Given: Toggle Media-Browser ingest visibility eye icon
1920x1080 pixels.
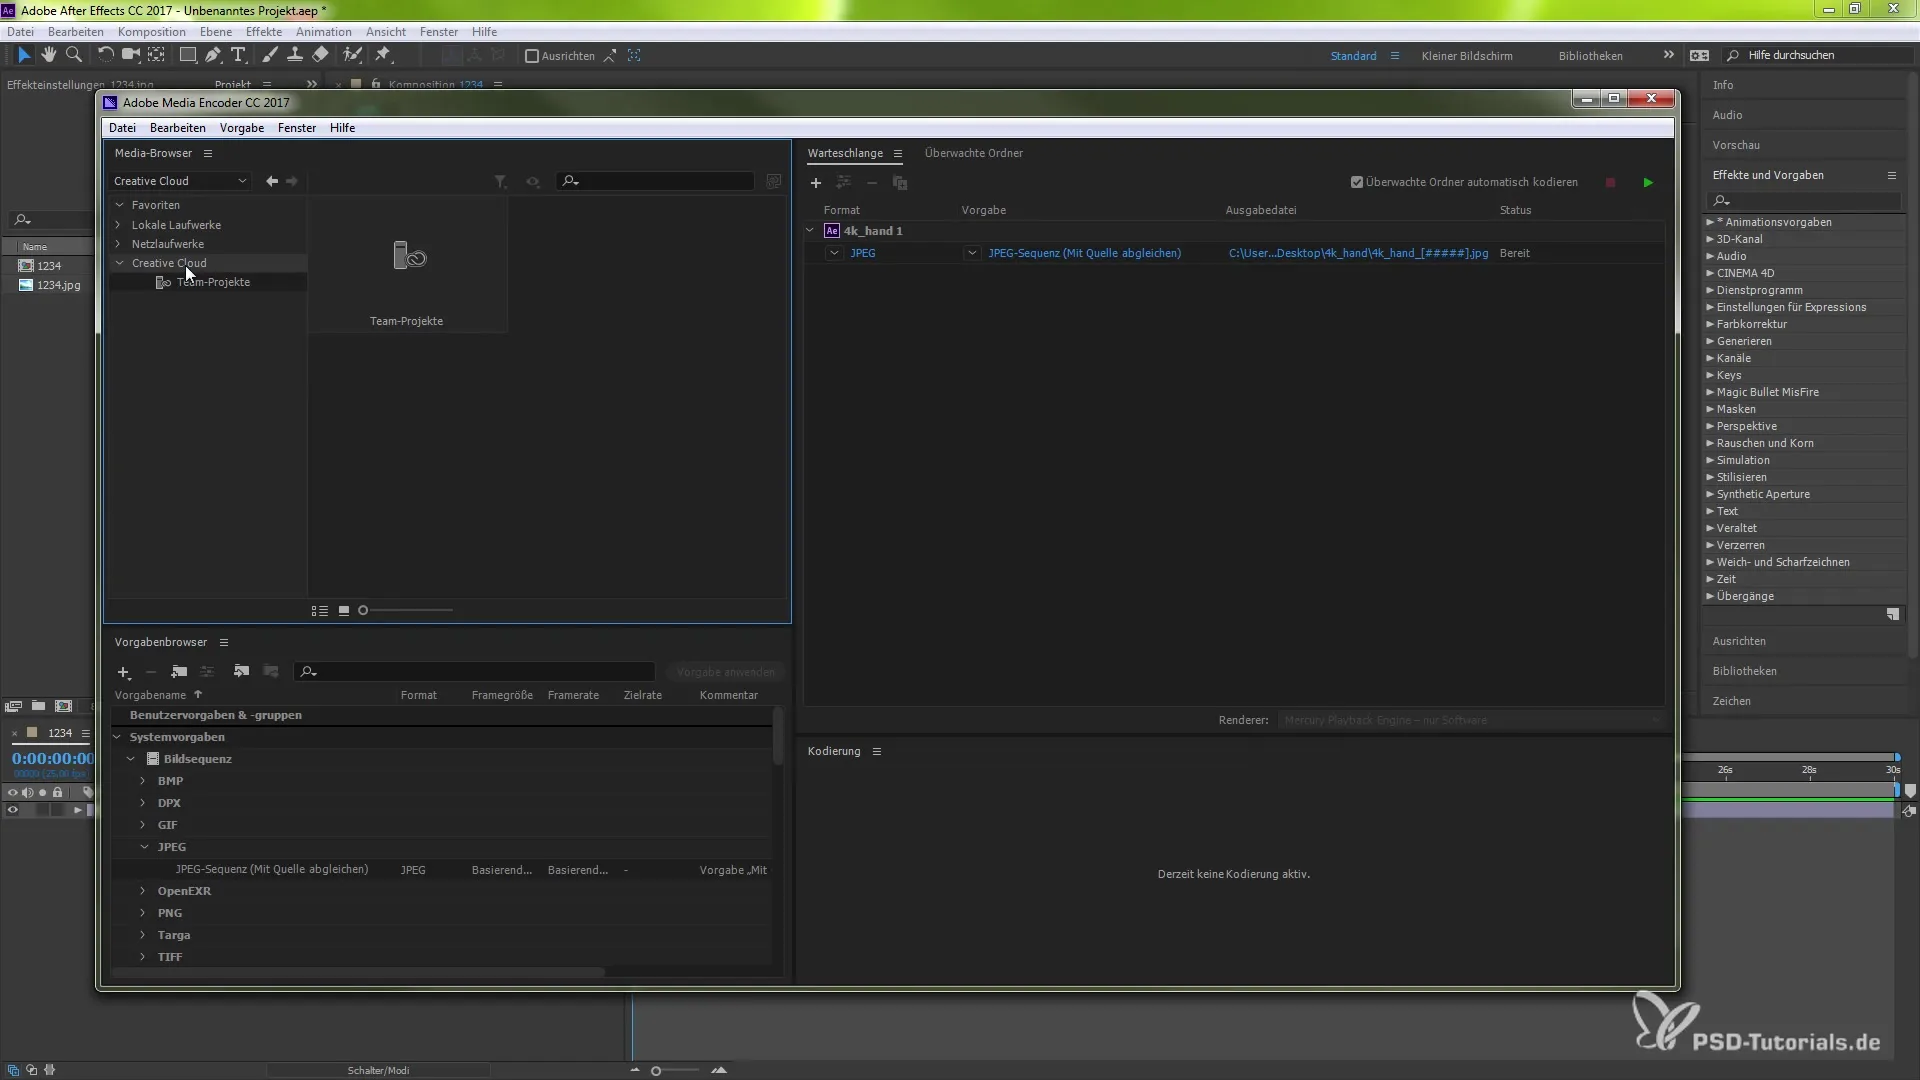Looking at the screenshot, I should (x=533, y=182).
